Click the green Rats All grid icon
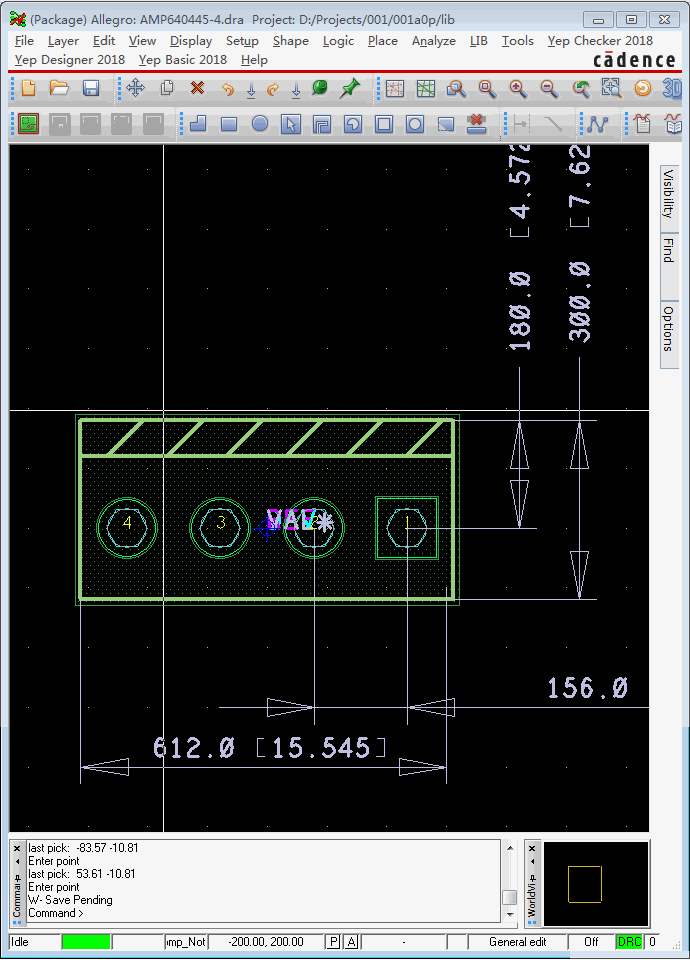 [x=426, y=89]
